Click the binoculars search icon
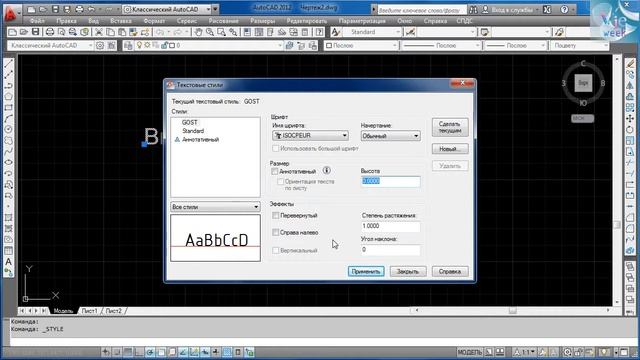 tap(473, 9)
